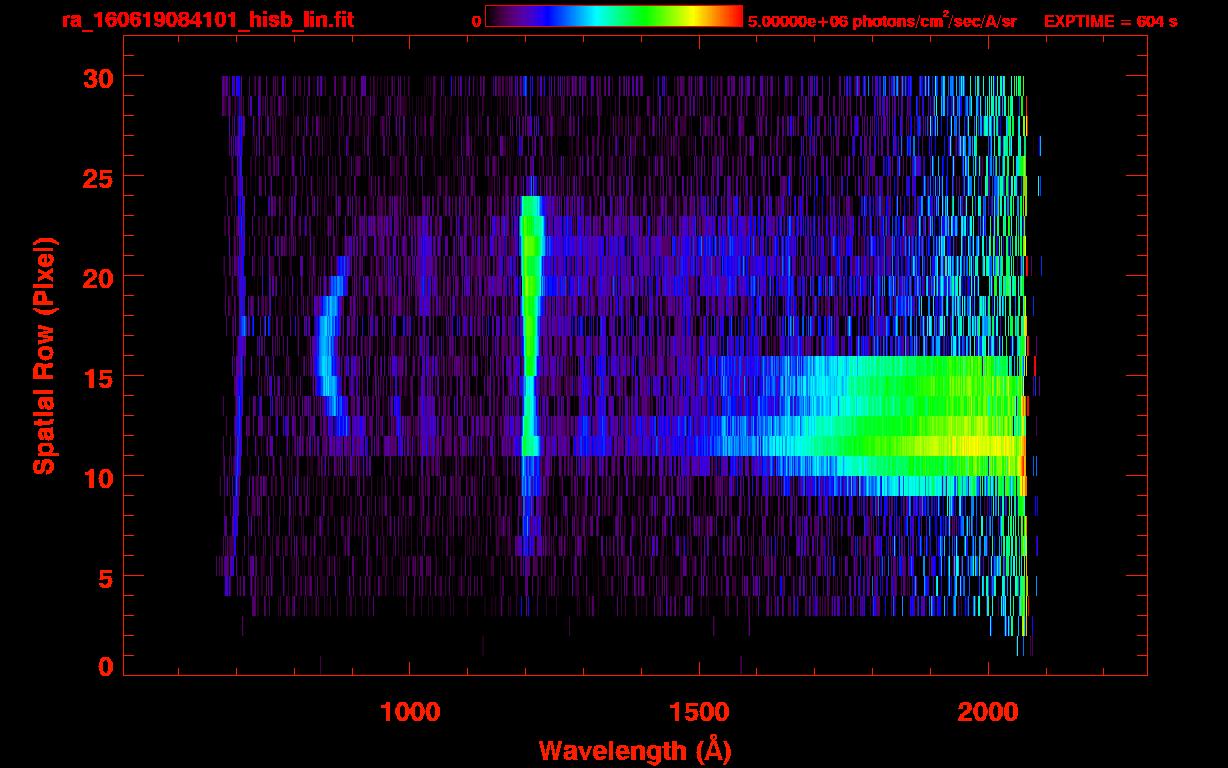
Task: Select the EXPTIME = 604 s label
Action: tap(1110, 21)
